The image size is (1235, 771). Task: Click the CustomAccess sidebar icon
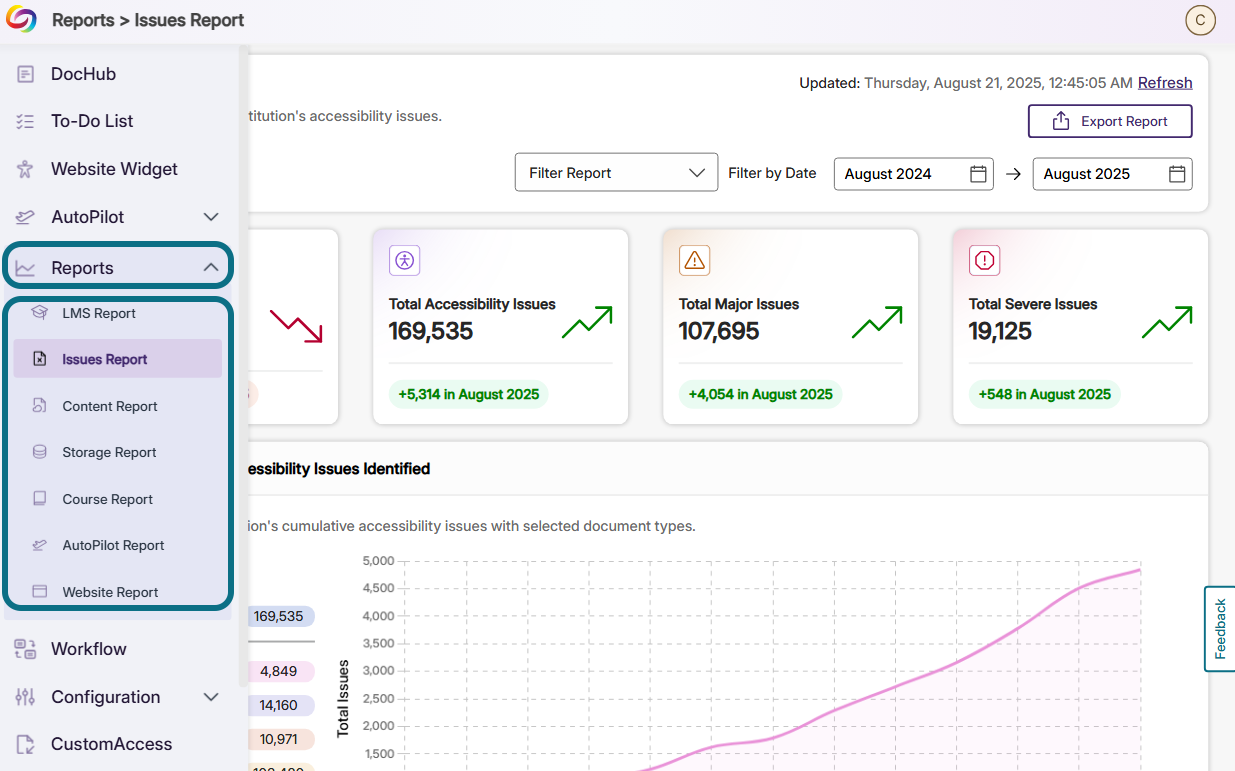click(26, 744)
